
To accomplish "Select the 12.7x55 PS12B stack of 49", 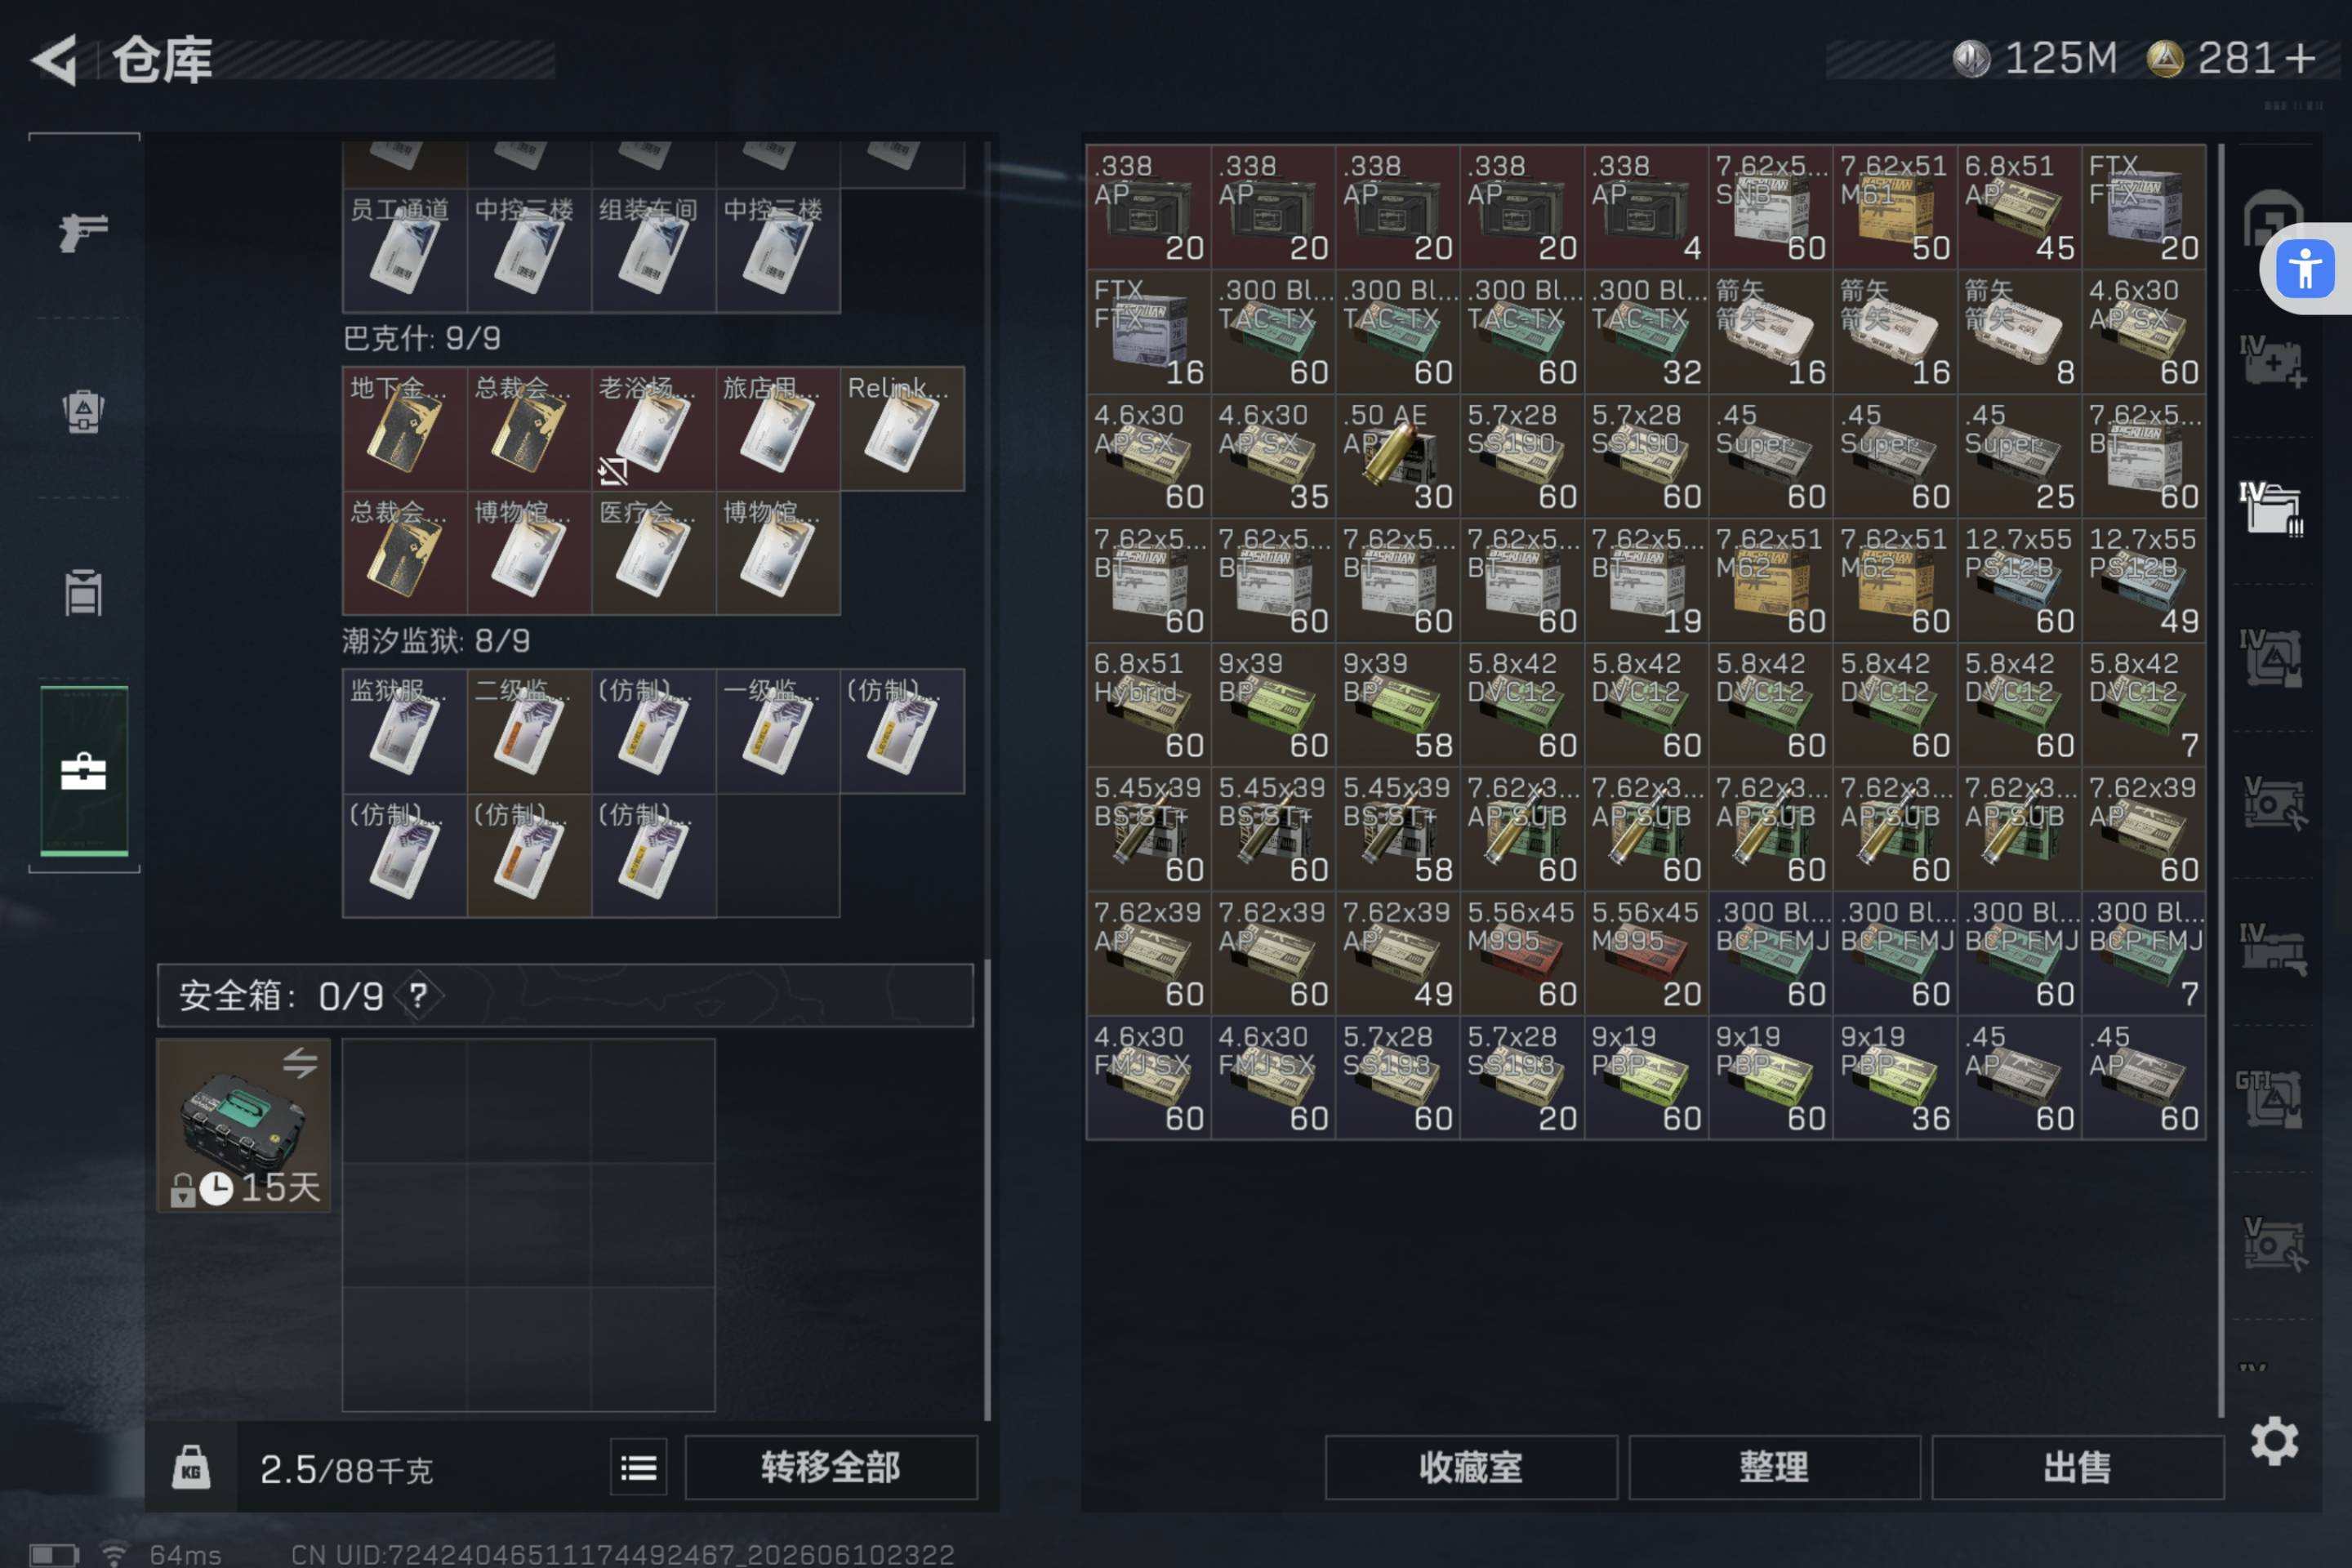I will pyautogui.click(x=2144, y=581).
